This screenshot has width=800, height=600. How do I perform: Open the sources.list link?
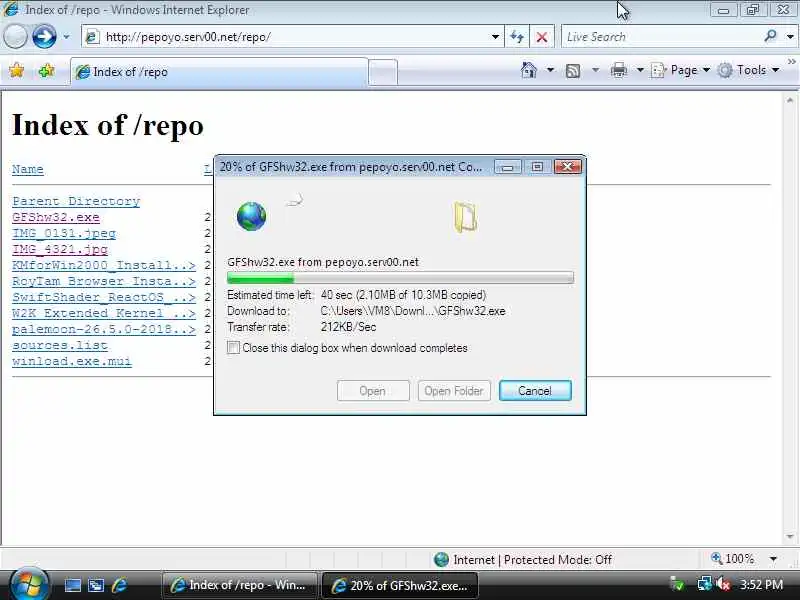[60, 345]
